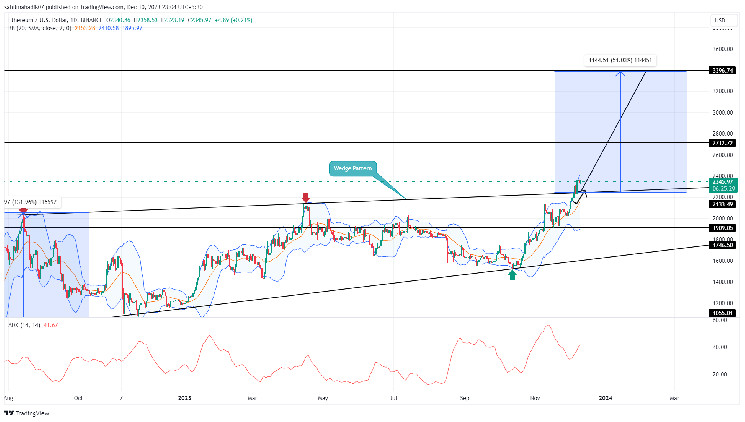Open the USD currency selector on price axis
The image size is (745, 422).
(x=715, y=20)
